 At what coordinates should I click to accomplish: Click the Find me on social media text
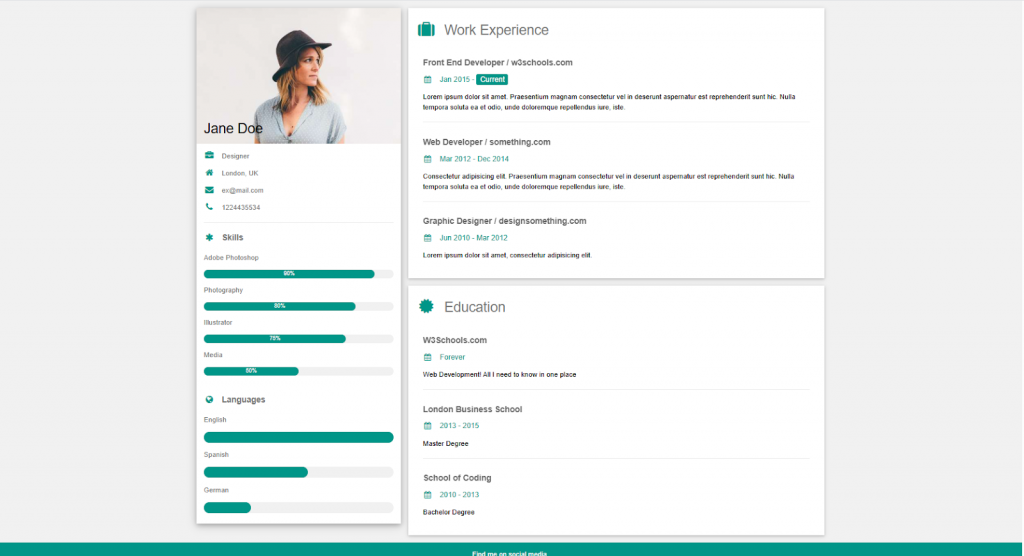[509, 553]
